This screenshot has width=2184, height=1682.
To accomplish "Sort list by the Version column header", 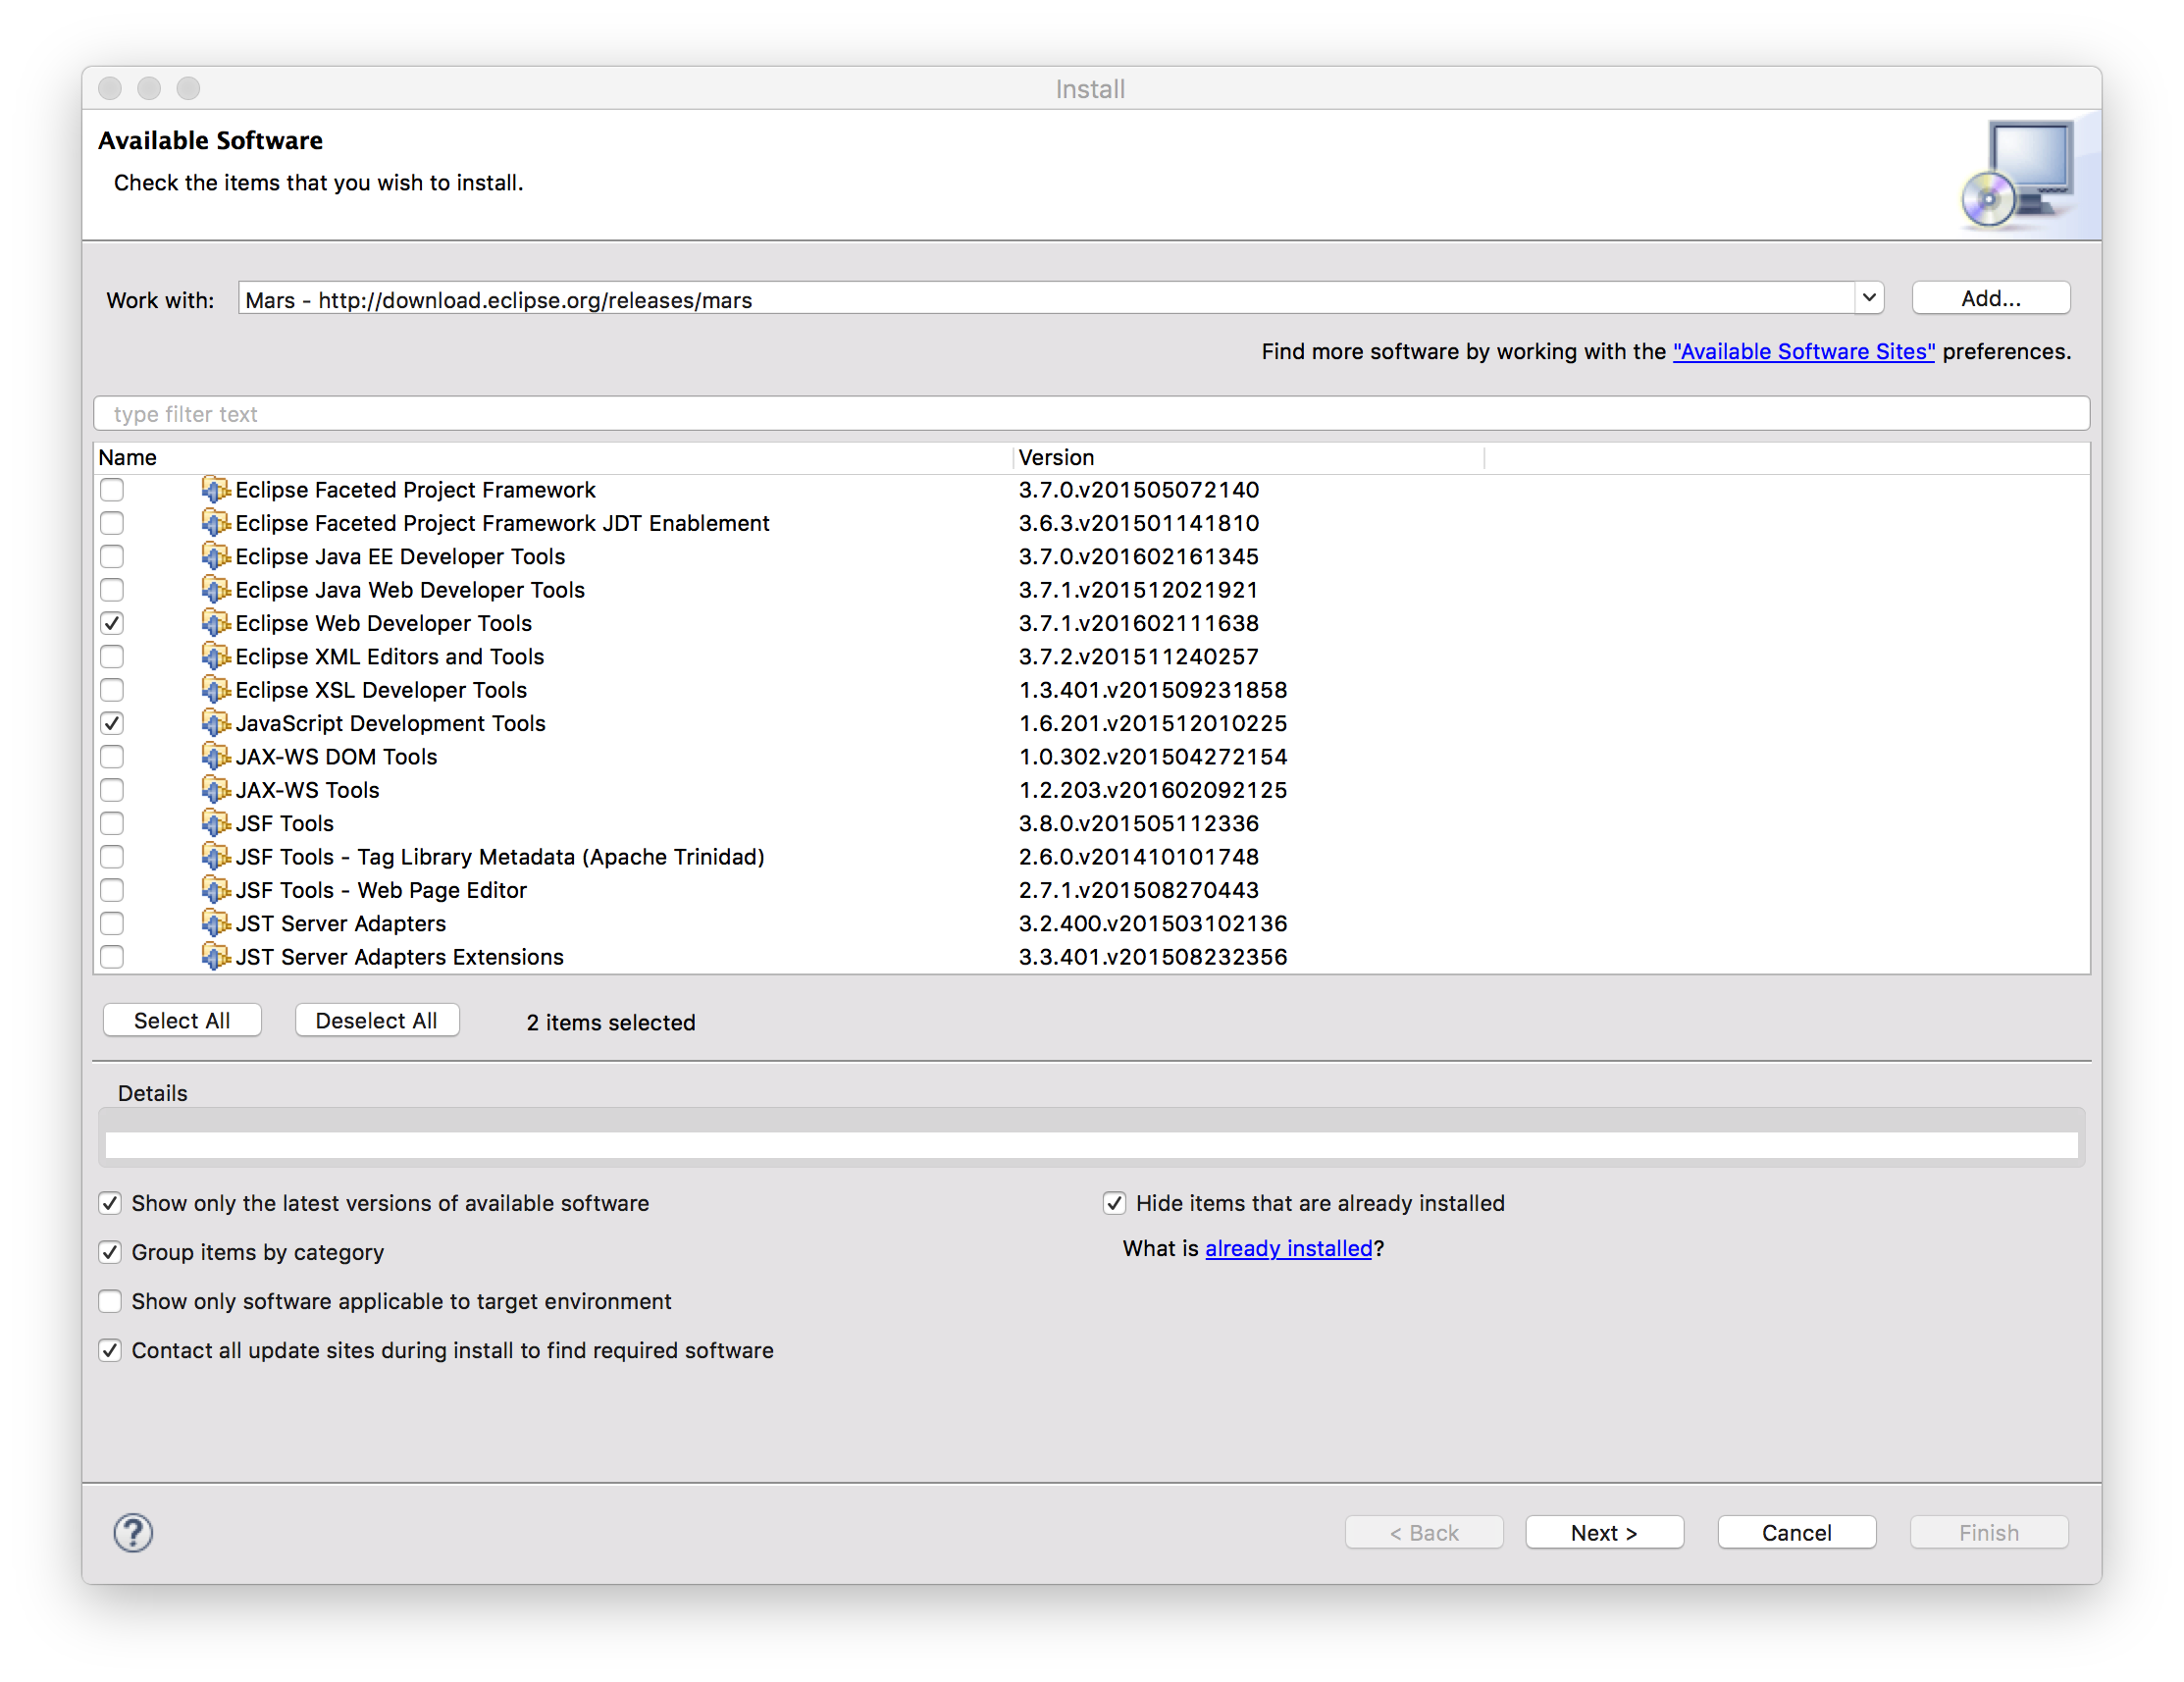I will coord(1056,458).
